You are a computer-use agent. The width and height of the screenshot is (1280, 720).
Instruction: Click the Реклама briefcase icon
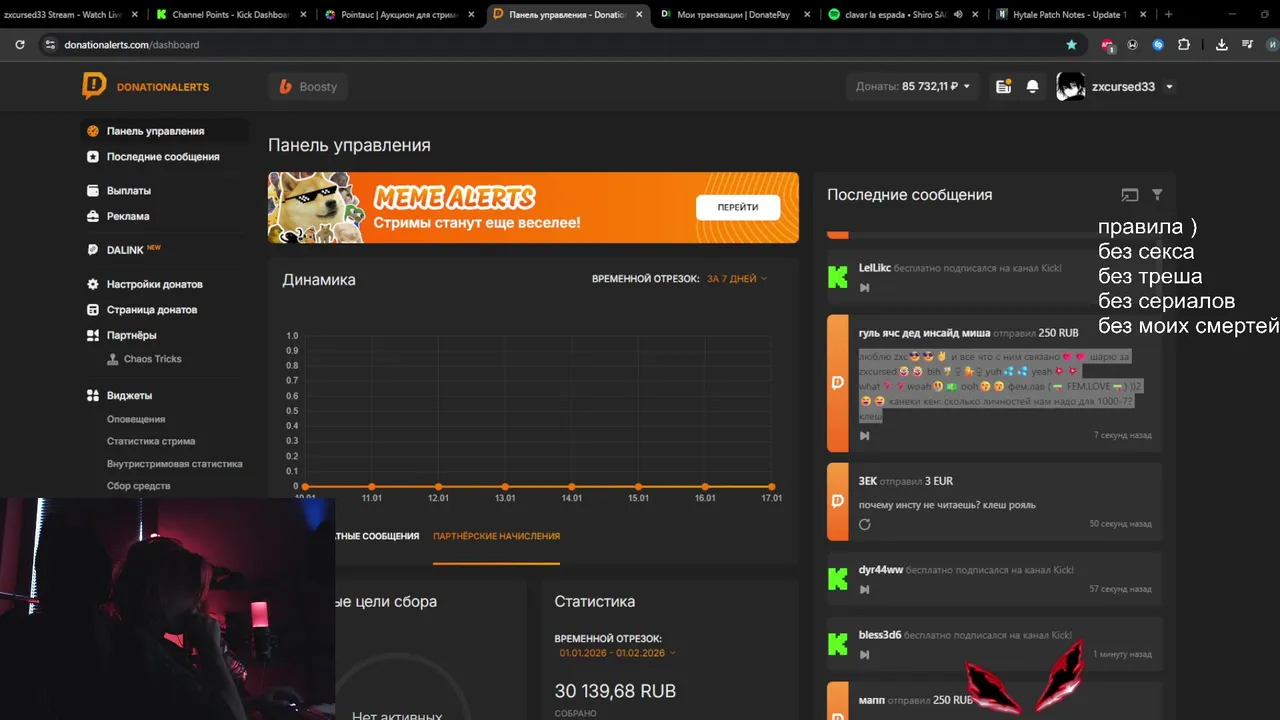click(x=93, y=216)
